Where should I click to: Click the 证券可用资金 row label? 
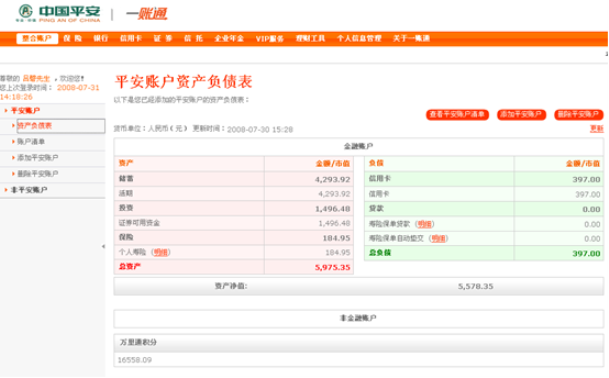(139, 223)
